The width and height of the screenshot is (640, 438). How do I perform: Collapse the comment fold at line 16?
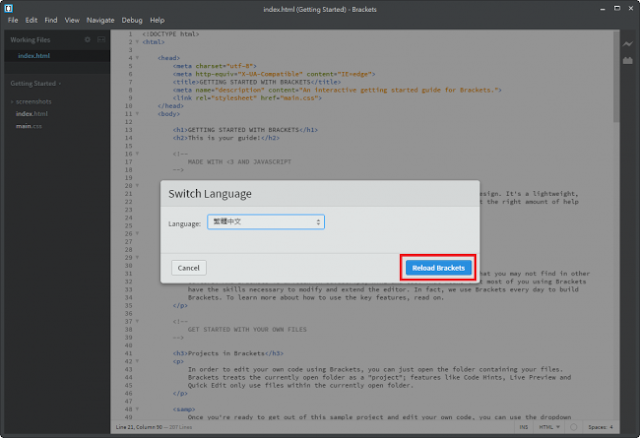point(137,153)
